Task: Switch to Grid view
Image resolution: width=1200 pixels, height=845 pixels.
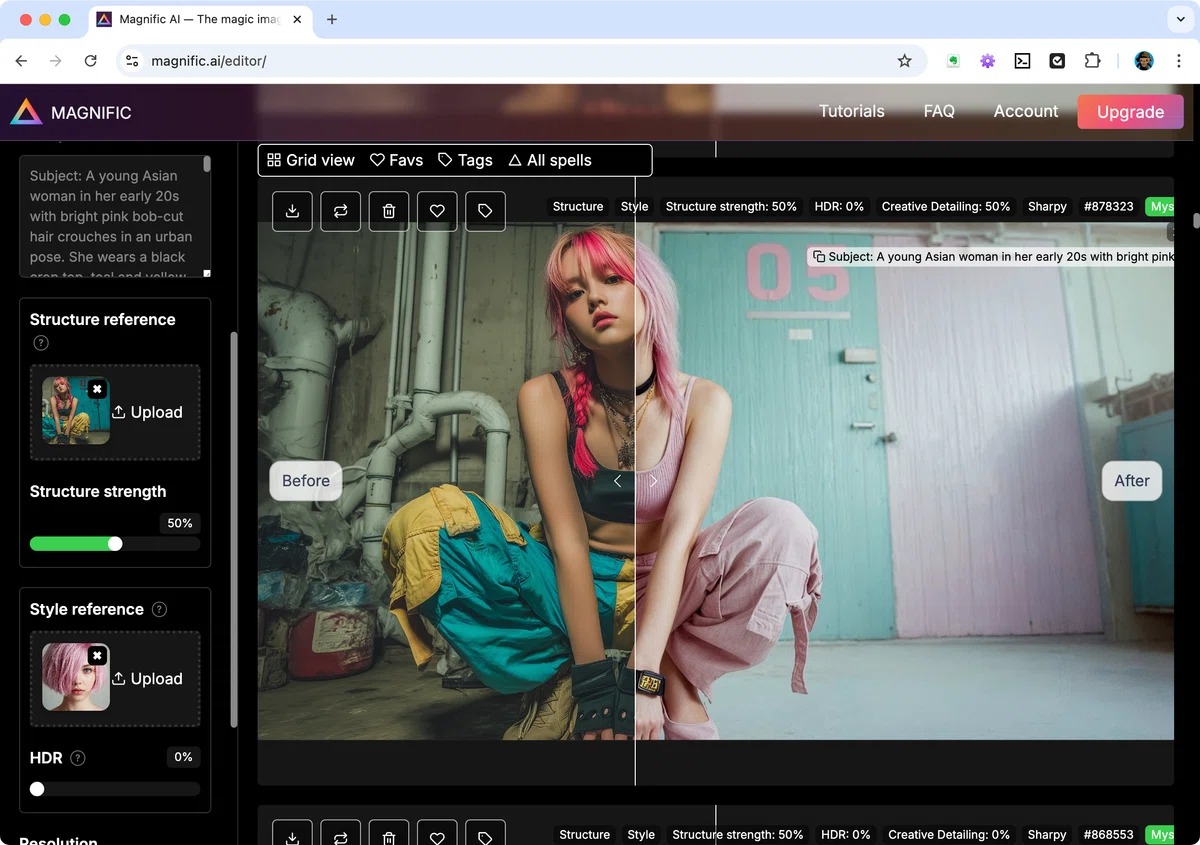Action: tap(311, 160)
